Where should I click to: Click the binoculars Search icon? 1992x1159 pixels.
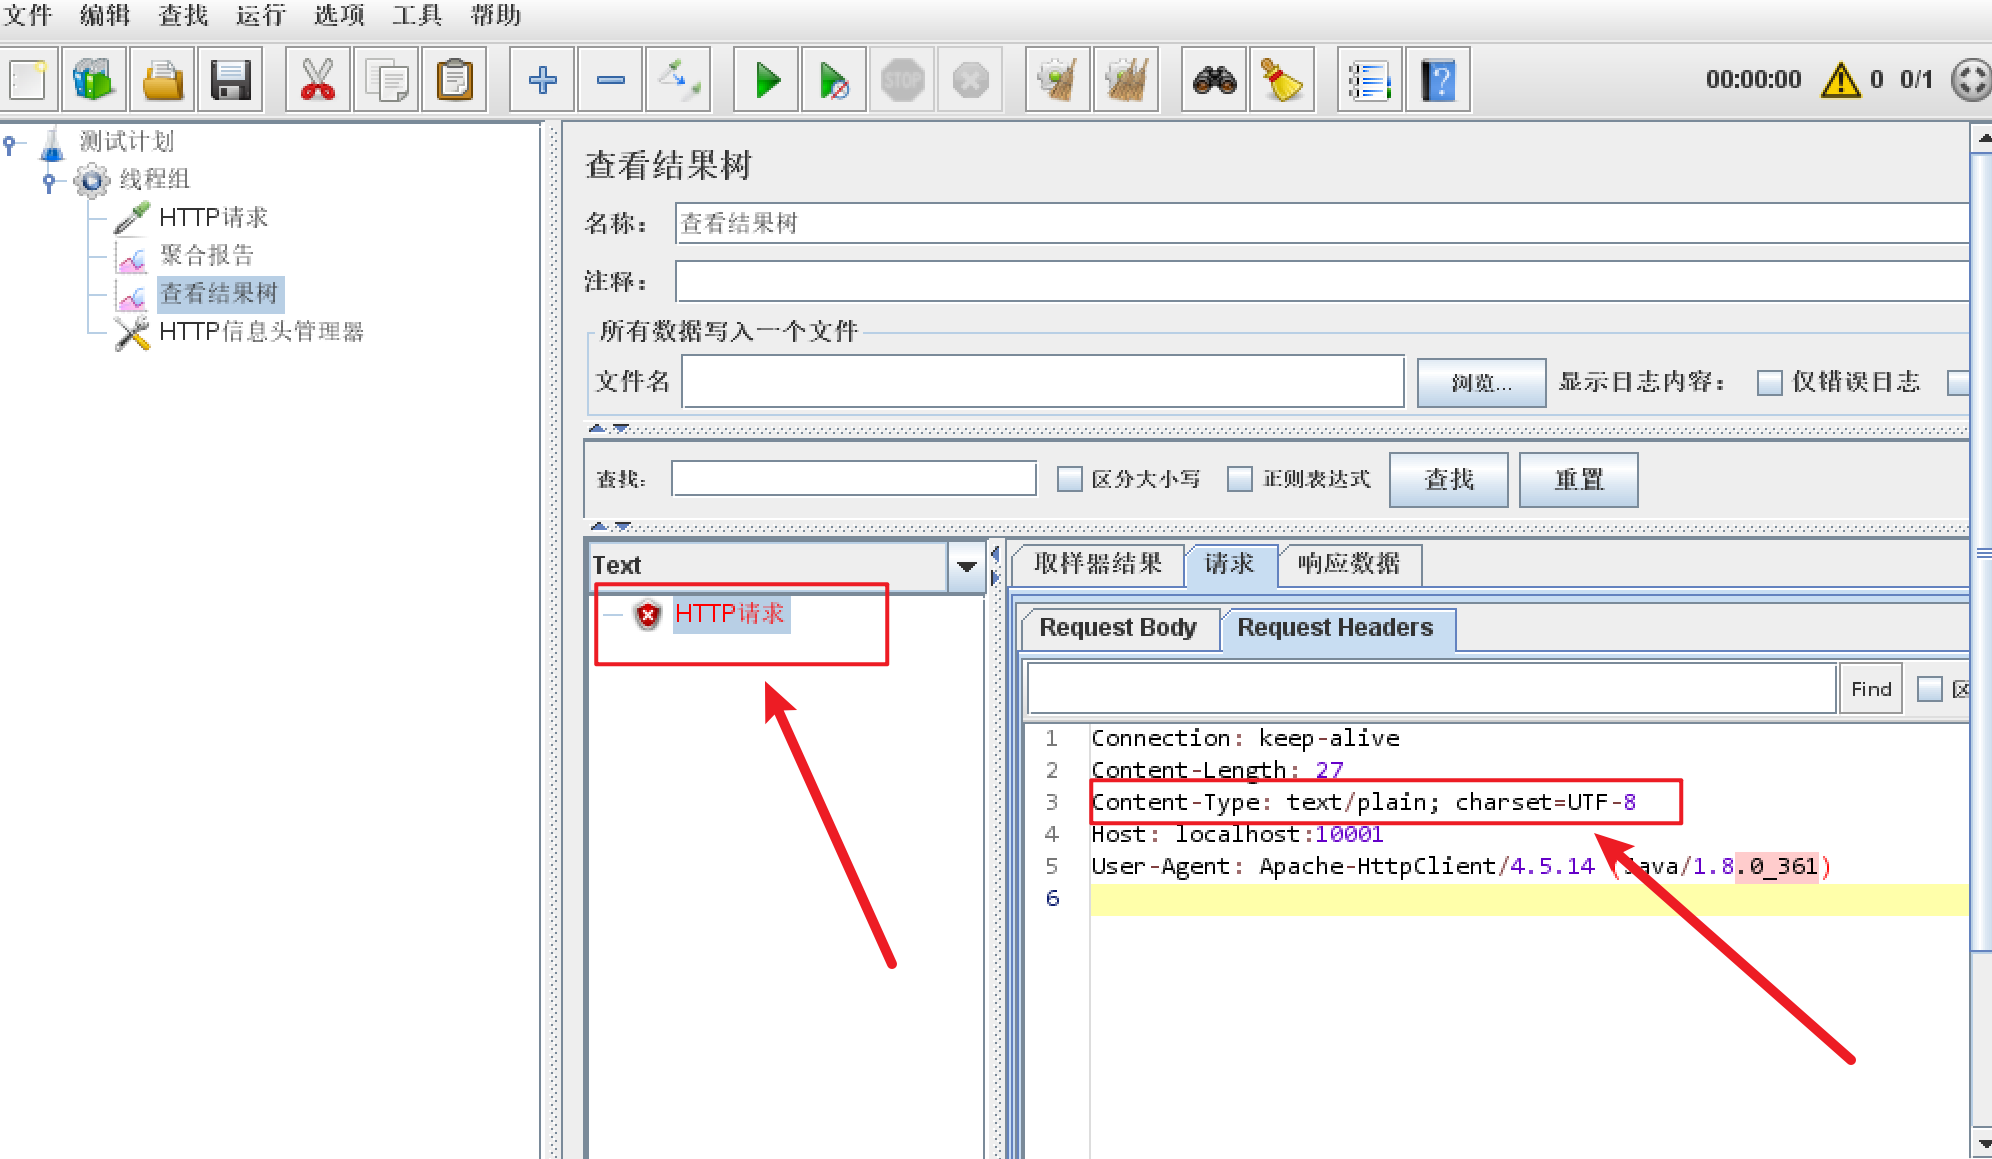tap(1214, 80)
